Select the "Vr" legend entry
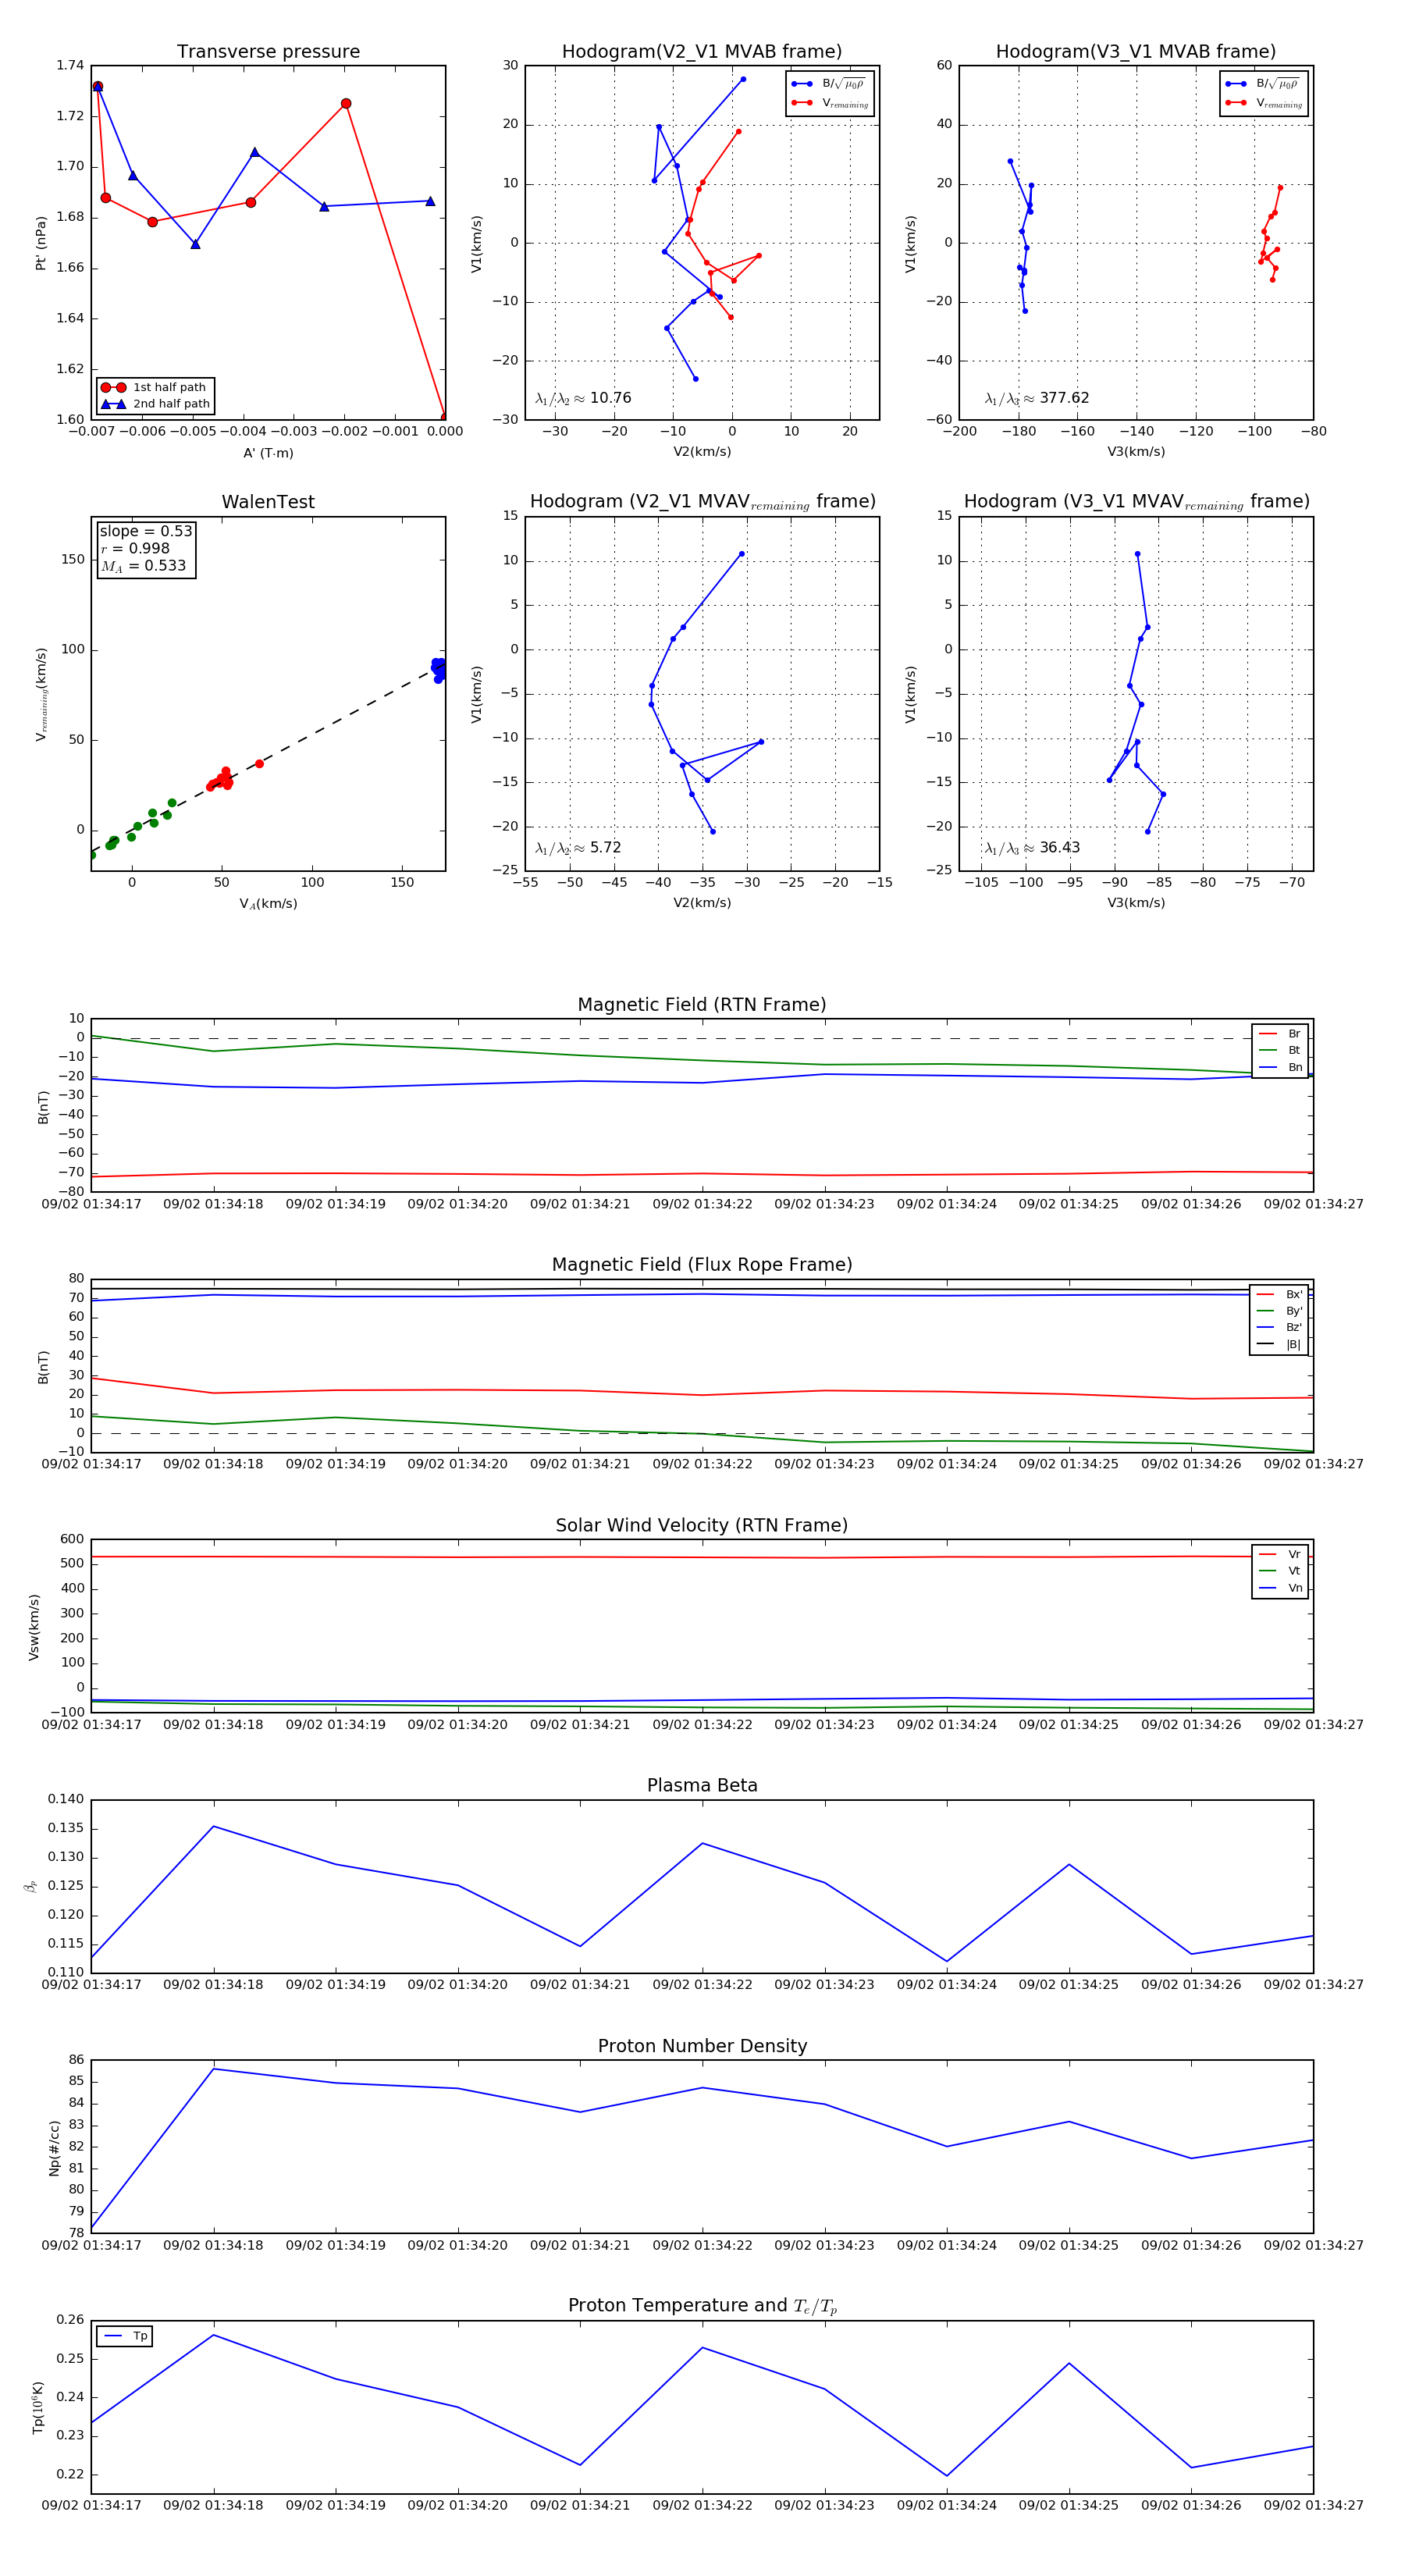The image size is (1405, 2576). (x=1280, y=1555)
